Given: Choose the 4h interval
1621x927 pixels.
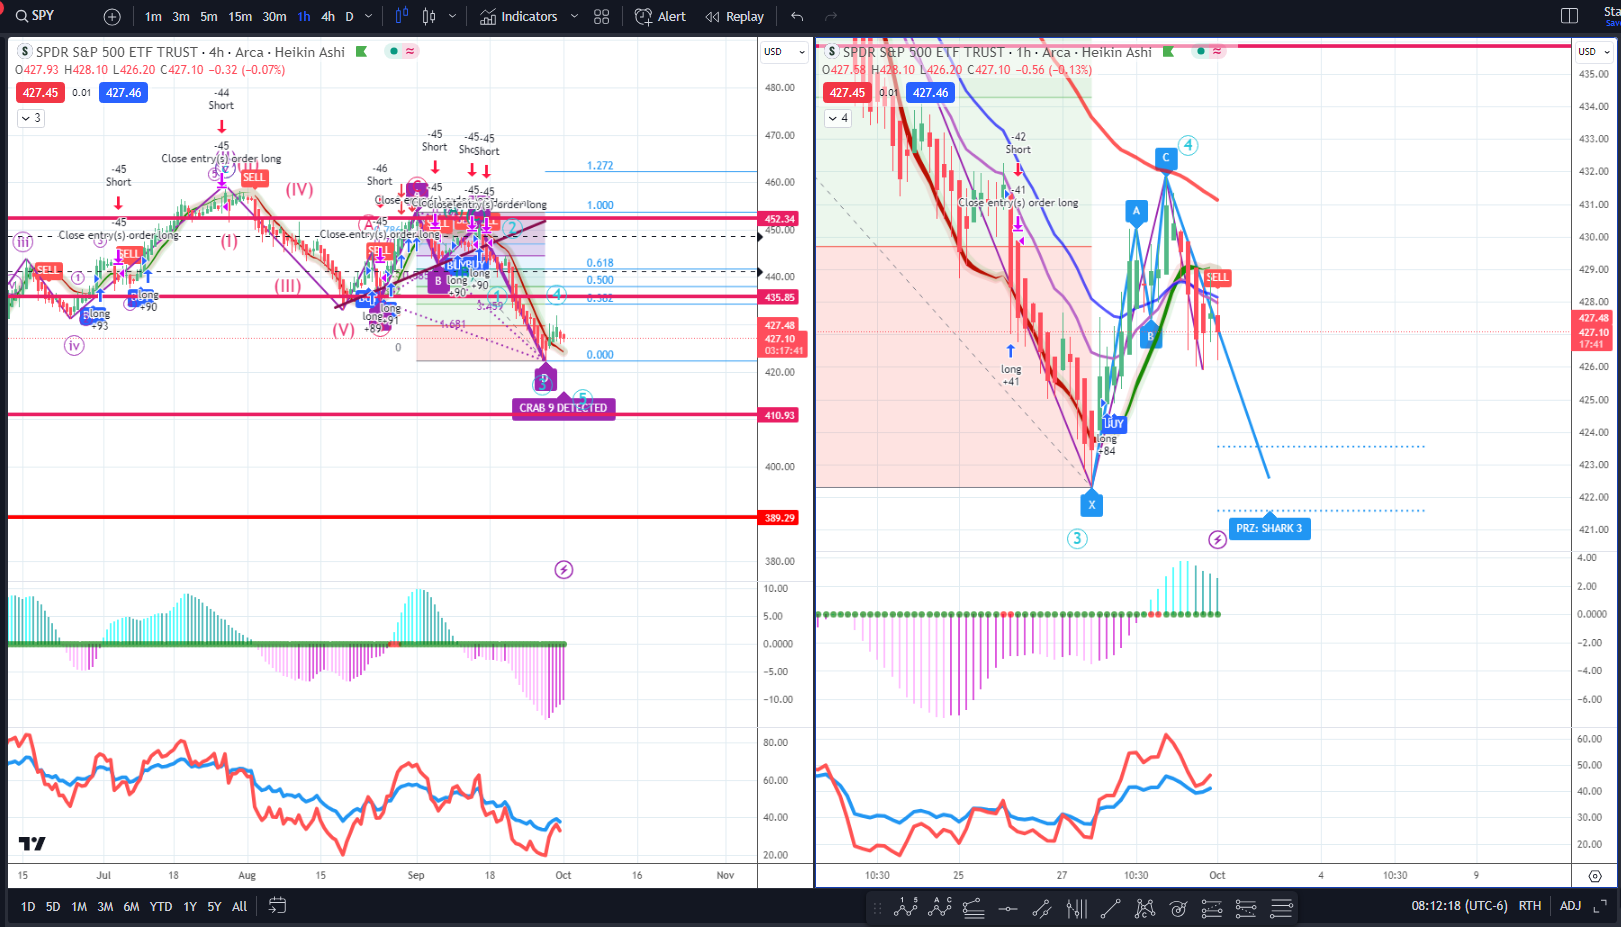Looking at the screenshot, I should [328, 17].
